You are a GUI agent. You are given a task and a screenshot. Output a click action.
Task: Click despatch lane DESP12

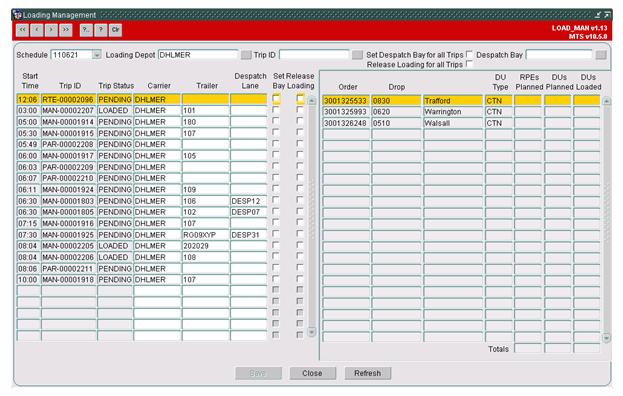pyautogui.click(x=248, y=201)
